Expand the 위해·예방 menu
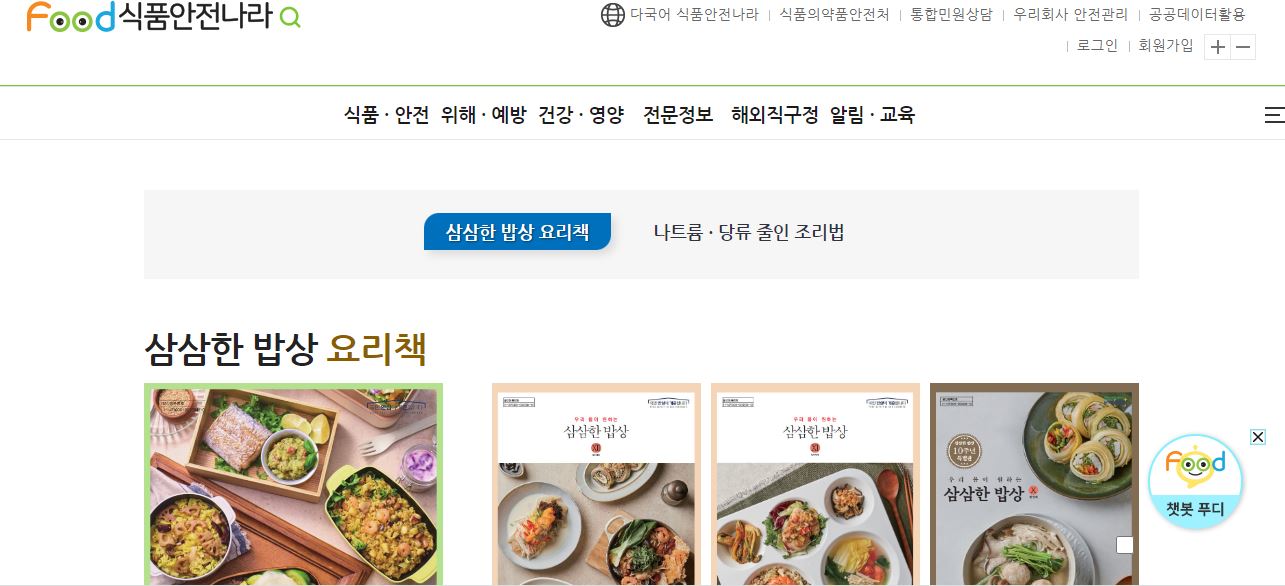The image size is (1285, 586). pos(483,115)
